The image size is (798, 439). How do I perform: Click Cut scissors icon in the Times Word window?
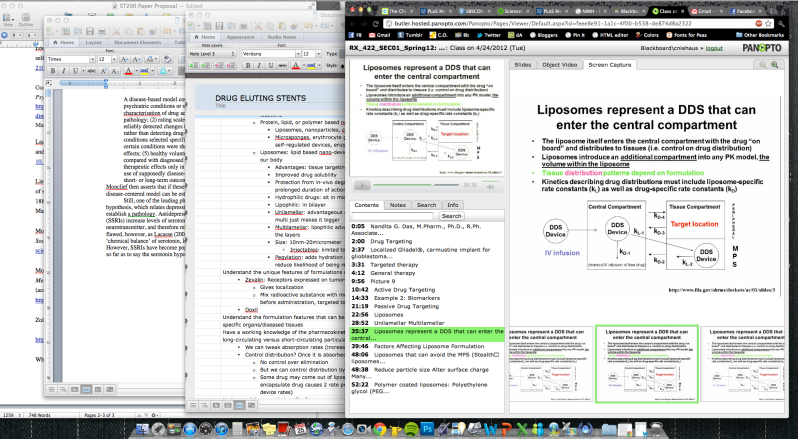pyautogui.click(x=116, y=31)
